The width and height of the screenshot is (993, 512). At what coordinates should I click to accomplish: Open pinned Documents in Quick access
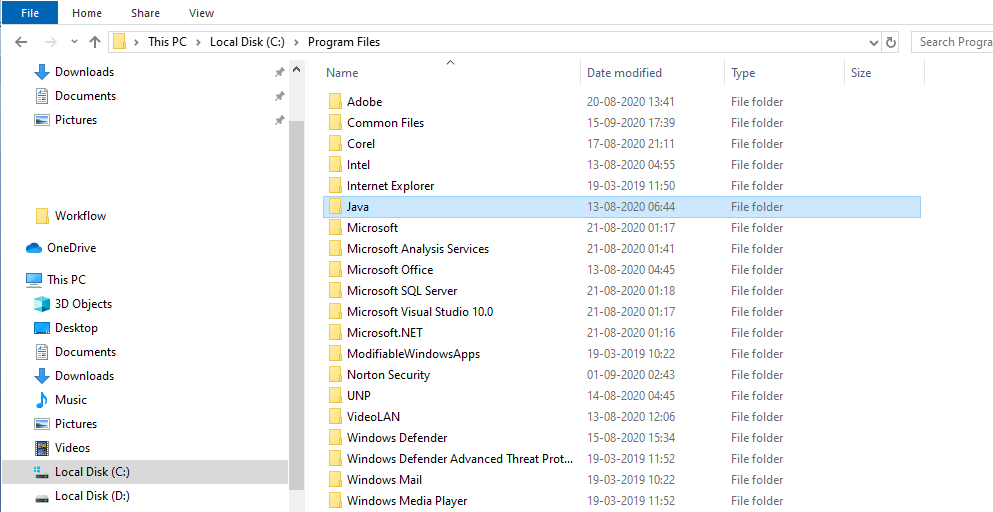[85, 96]
